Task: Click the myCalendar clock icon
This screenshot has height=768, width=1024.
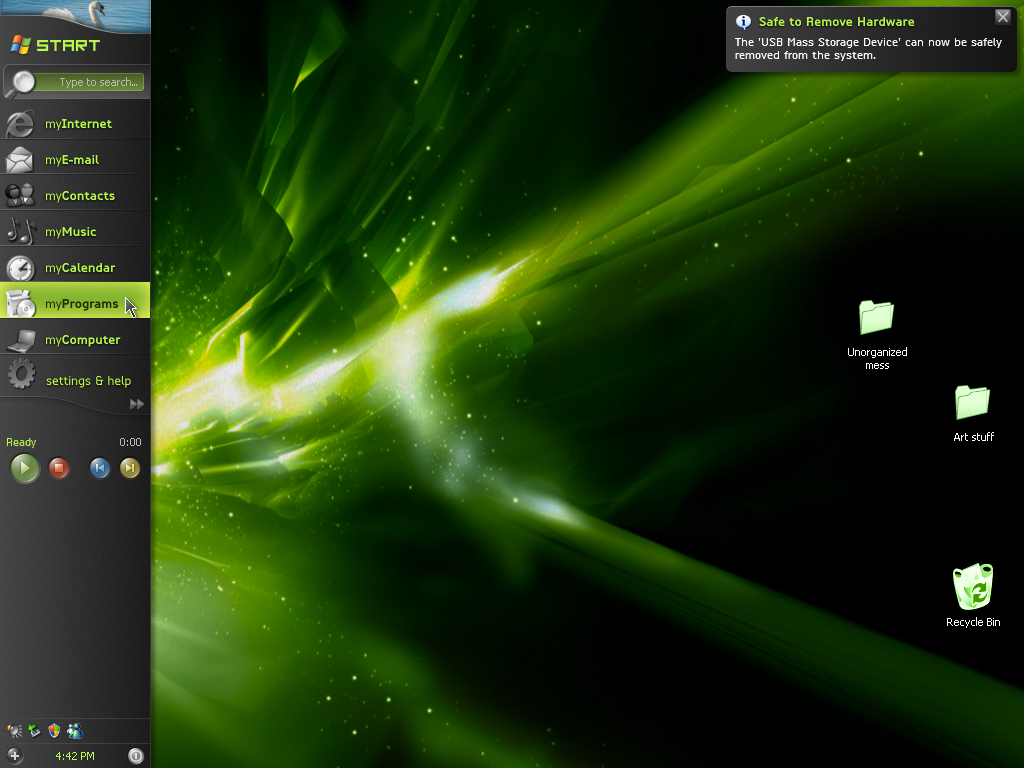Action: [20, 268]
